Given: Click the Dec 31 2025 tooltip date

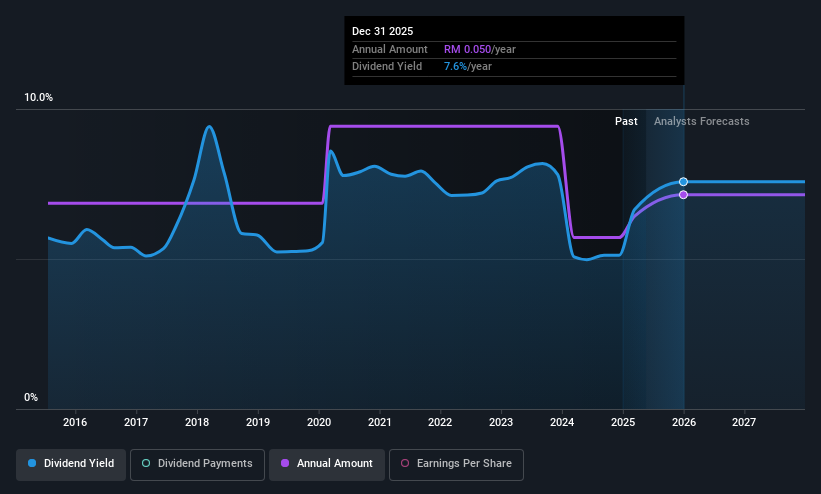Looking at the screenshot, I should click(x=382, y=31).
